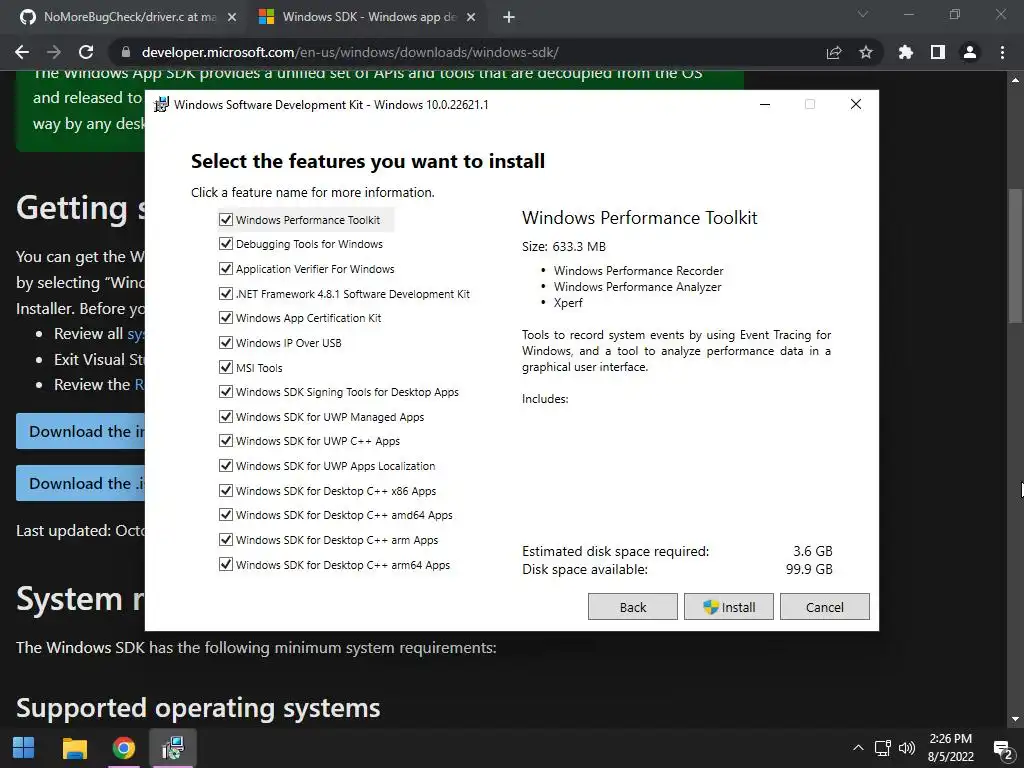This screenshot has height=768, width=1024.
Task: Open File Explorer from taskbar
Action: pyautogui.click(x=74, y=748)
